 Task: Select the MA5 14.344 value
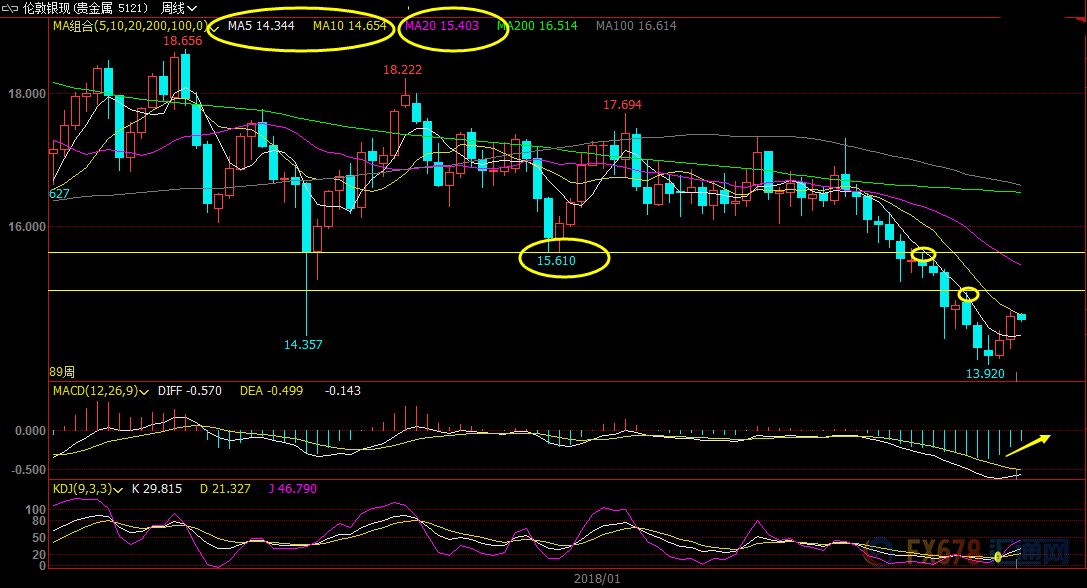point(261,26)
